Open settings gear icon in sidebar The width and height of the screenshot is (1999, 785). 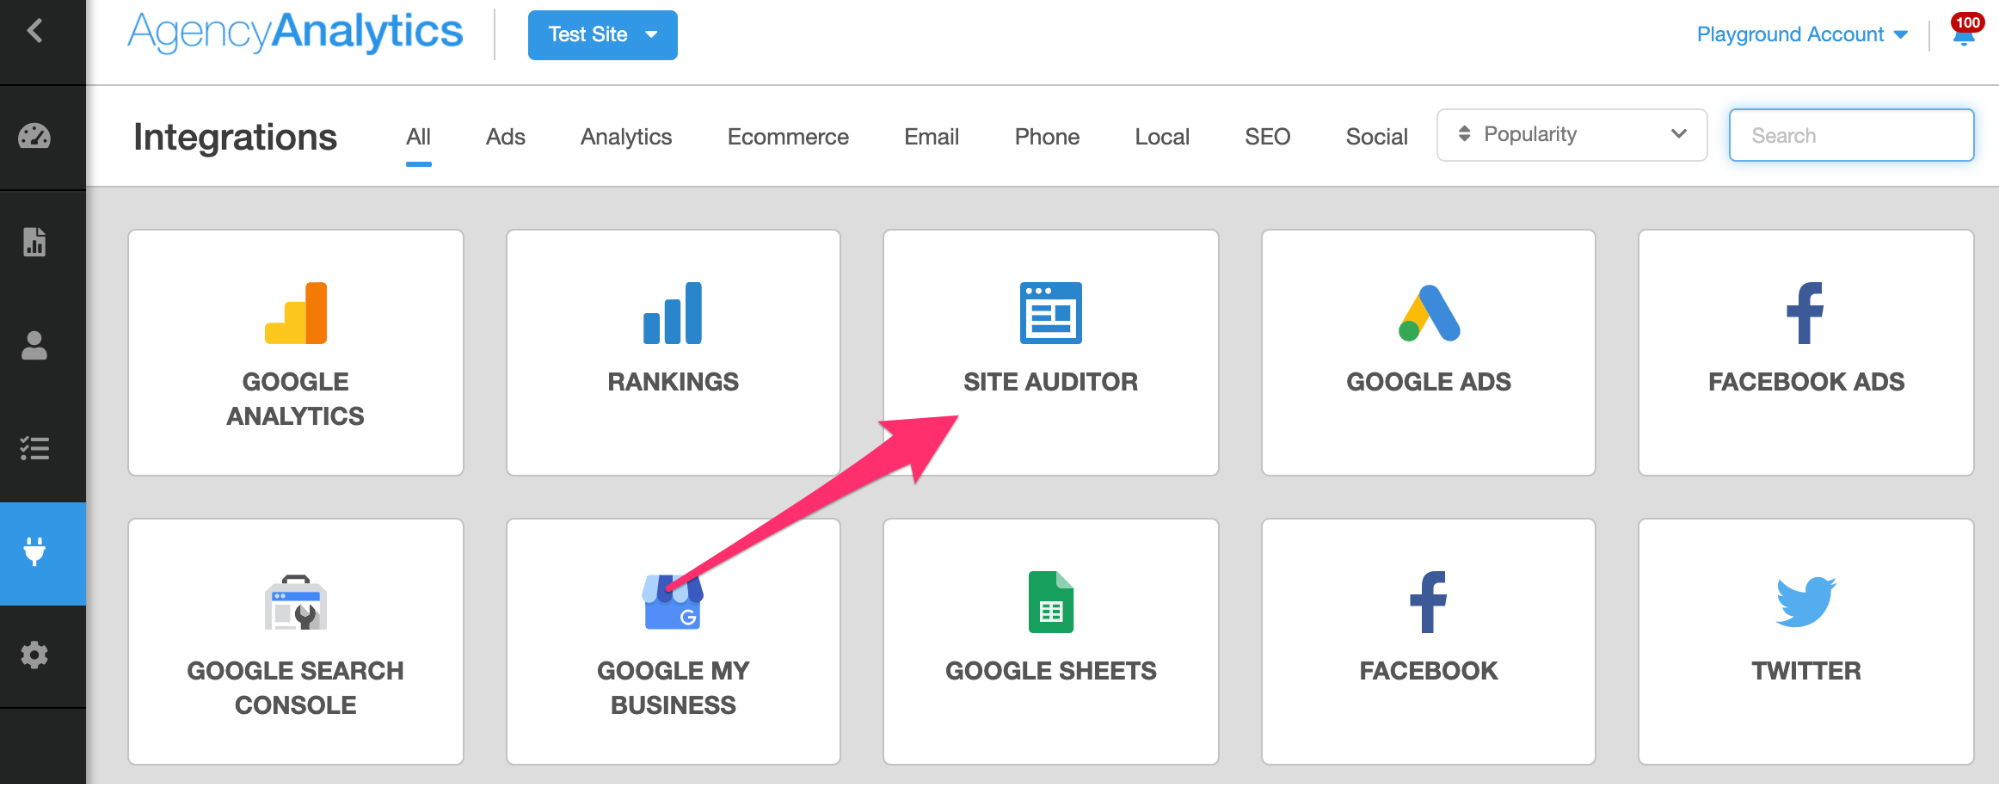(x=35, y=655)
